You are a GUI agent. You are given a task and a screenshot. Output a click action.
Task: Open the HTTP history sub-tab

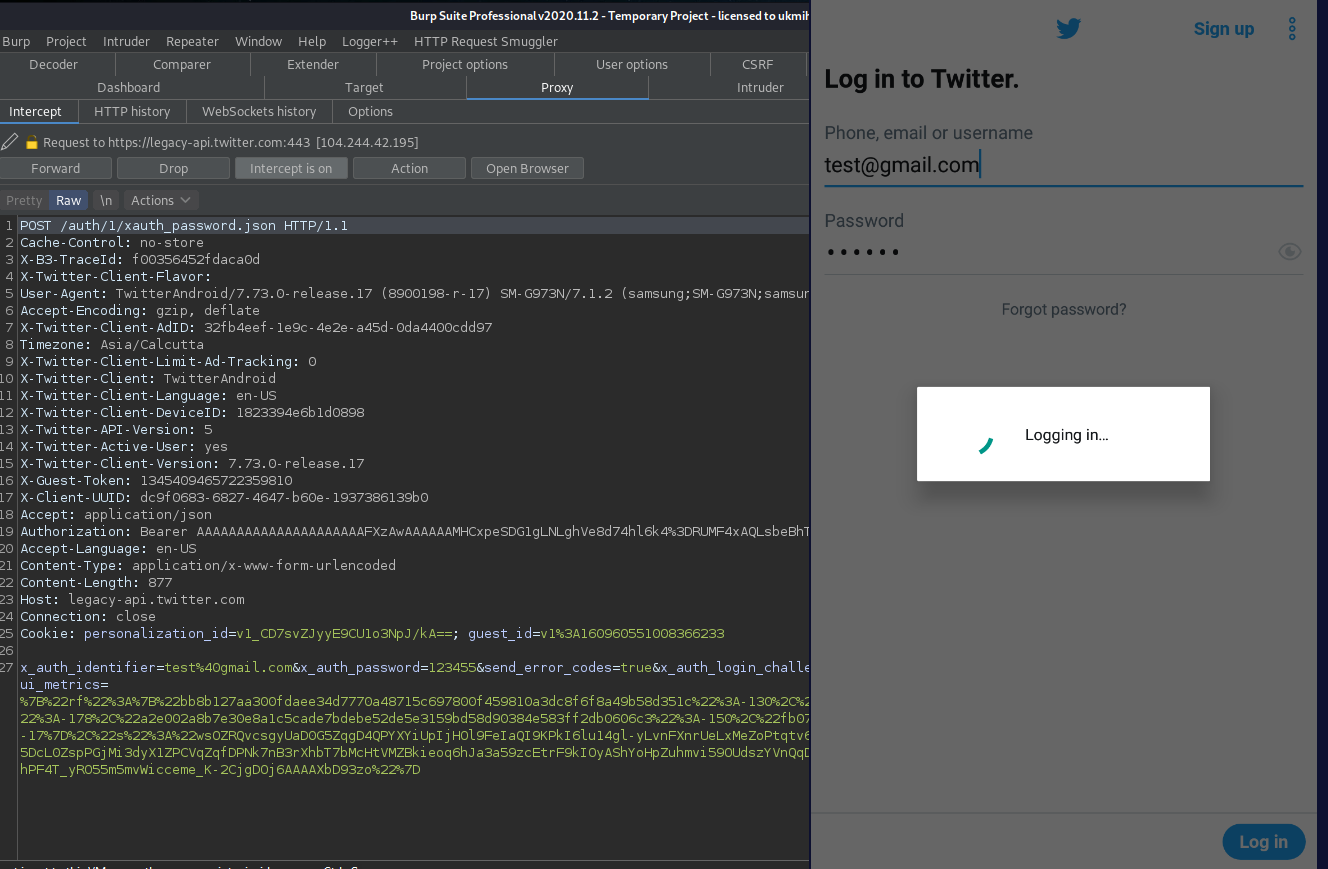pos(132,111)
